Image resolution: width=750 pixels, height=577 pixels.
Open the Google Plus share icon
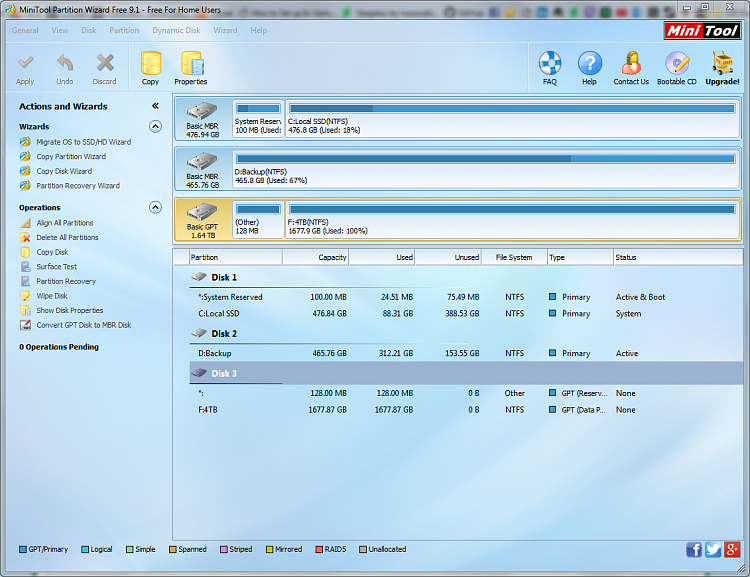pos(732,550)
